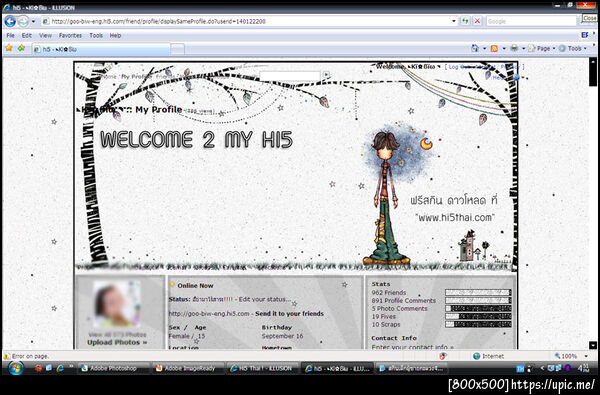600x395 pixels.
Task: Open the Help menu
Action: click(x=115, y=35)
